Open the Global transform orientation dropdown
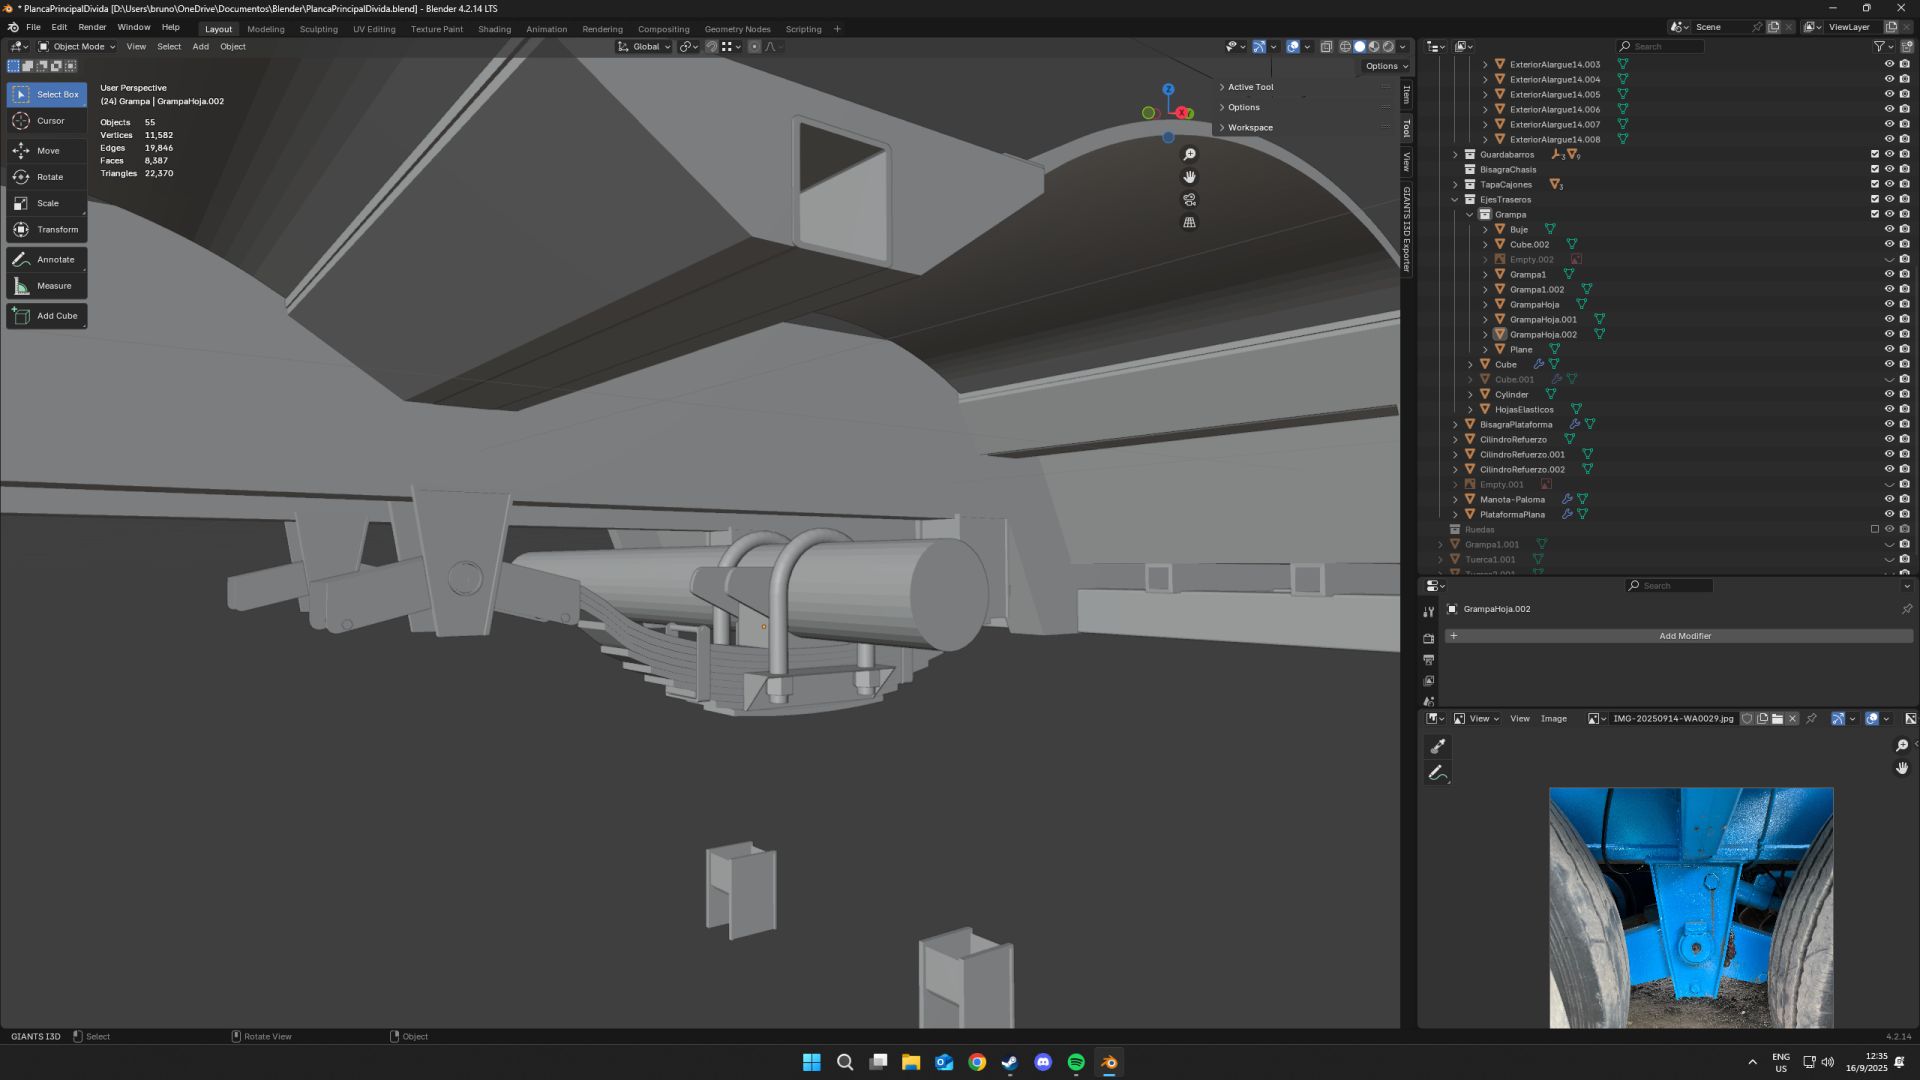The image size is (1920, 1080). [x=644, y=46]
